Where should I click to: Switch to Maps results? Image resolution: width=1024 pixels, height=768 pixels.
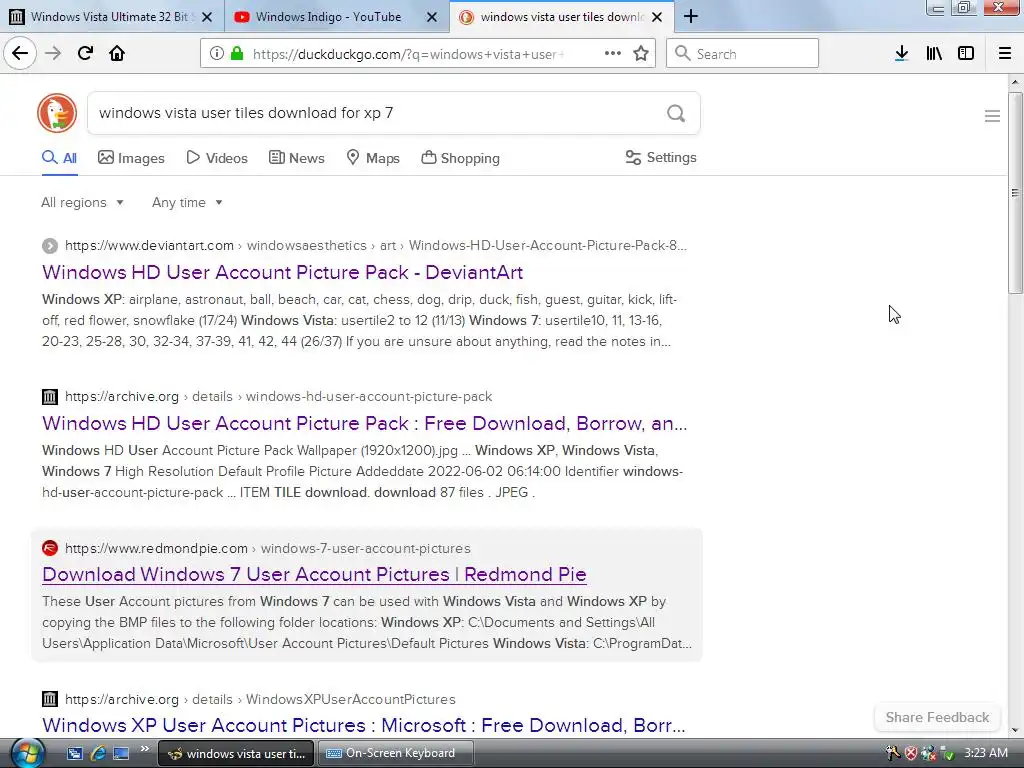[x=373, y=158]
